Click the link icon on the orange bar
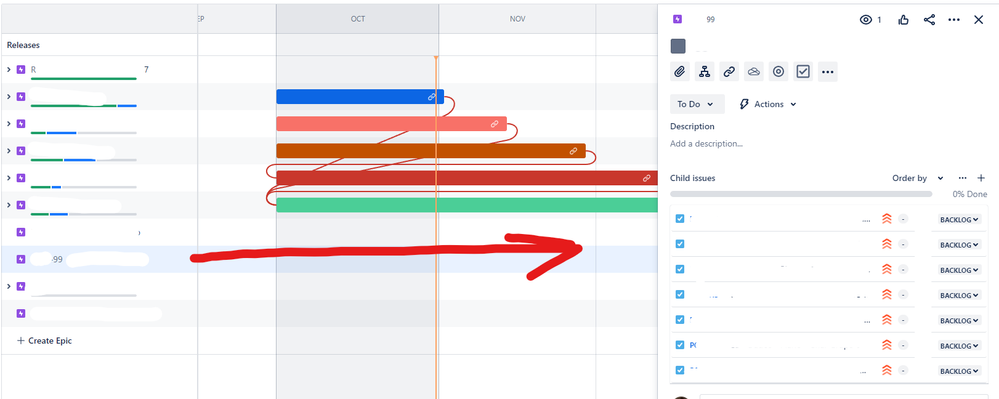The width and height of the screenshot is (999, 399). point(573,151)
